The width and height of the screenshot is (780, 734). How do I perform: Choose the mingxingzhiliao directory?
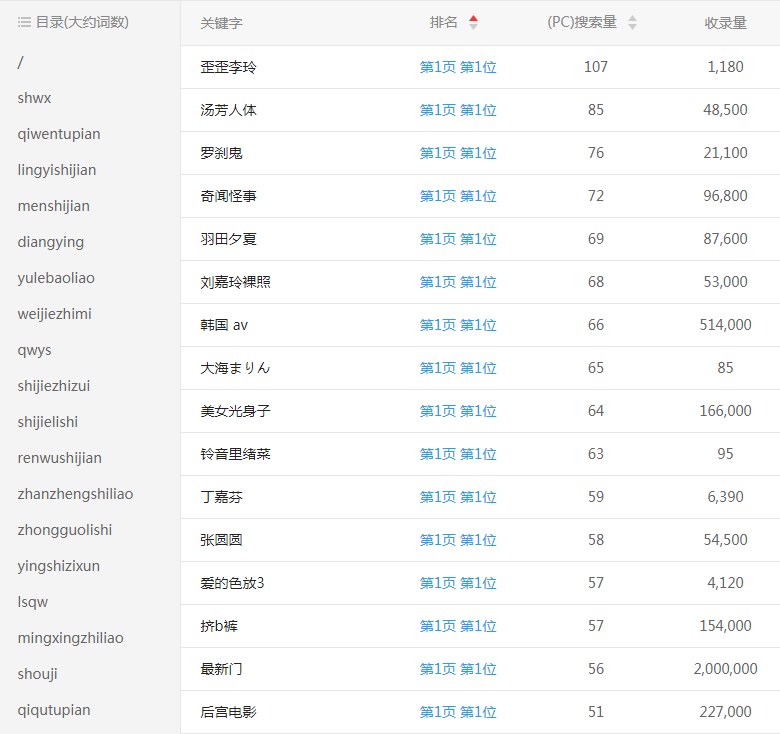point(71,638)
